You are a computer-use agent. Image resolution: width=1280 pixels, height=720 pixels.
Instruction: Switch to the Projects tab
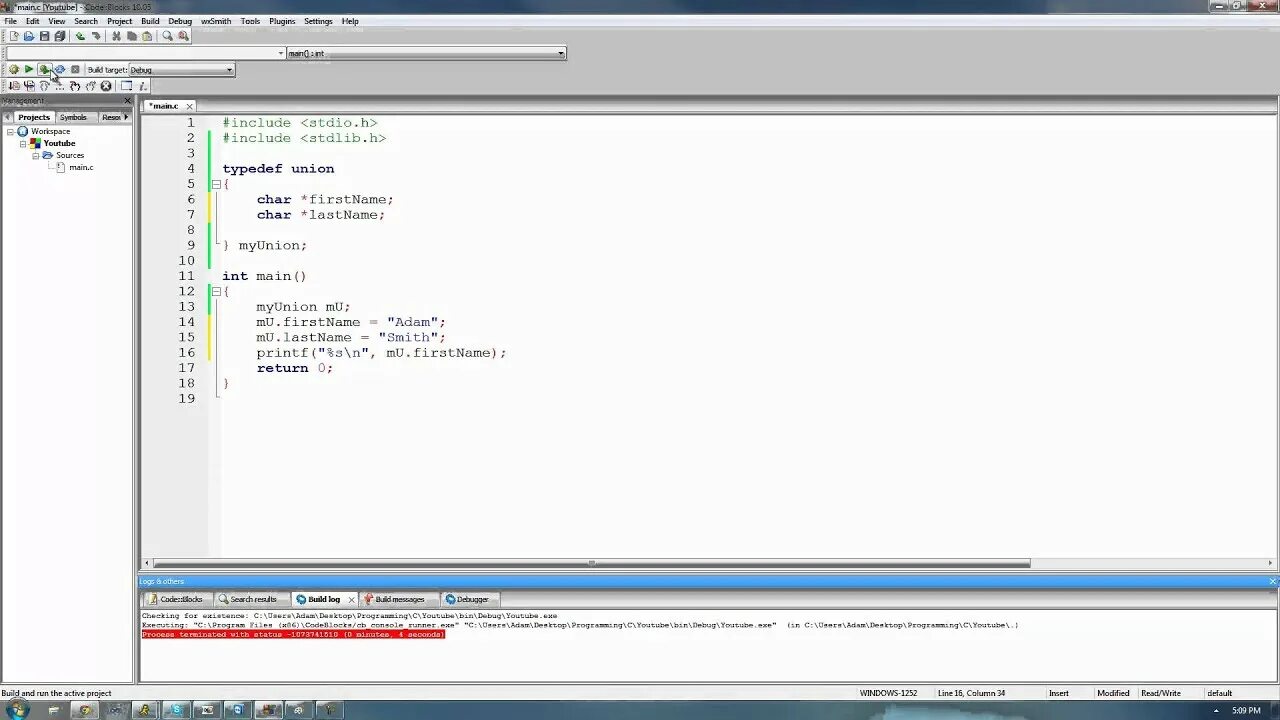(33, 117)
